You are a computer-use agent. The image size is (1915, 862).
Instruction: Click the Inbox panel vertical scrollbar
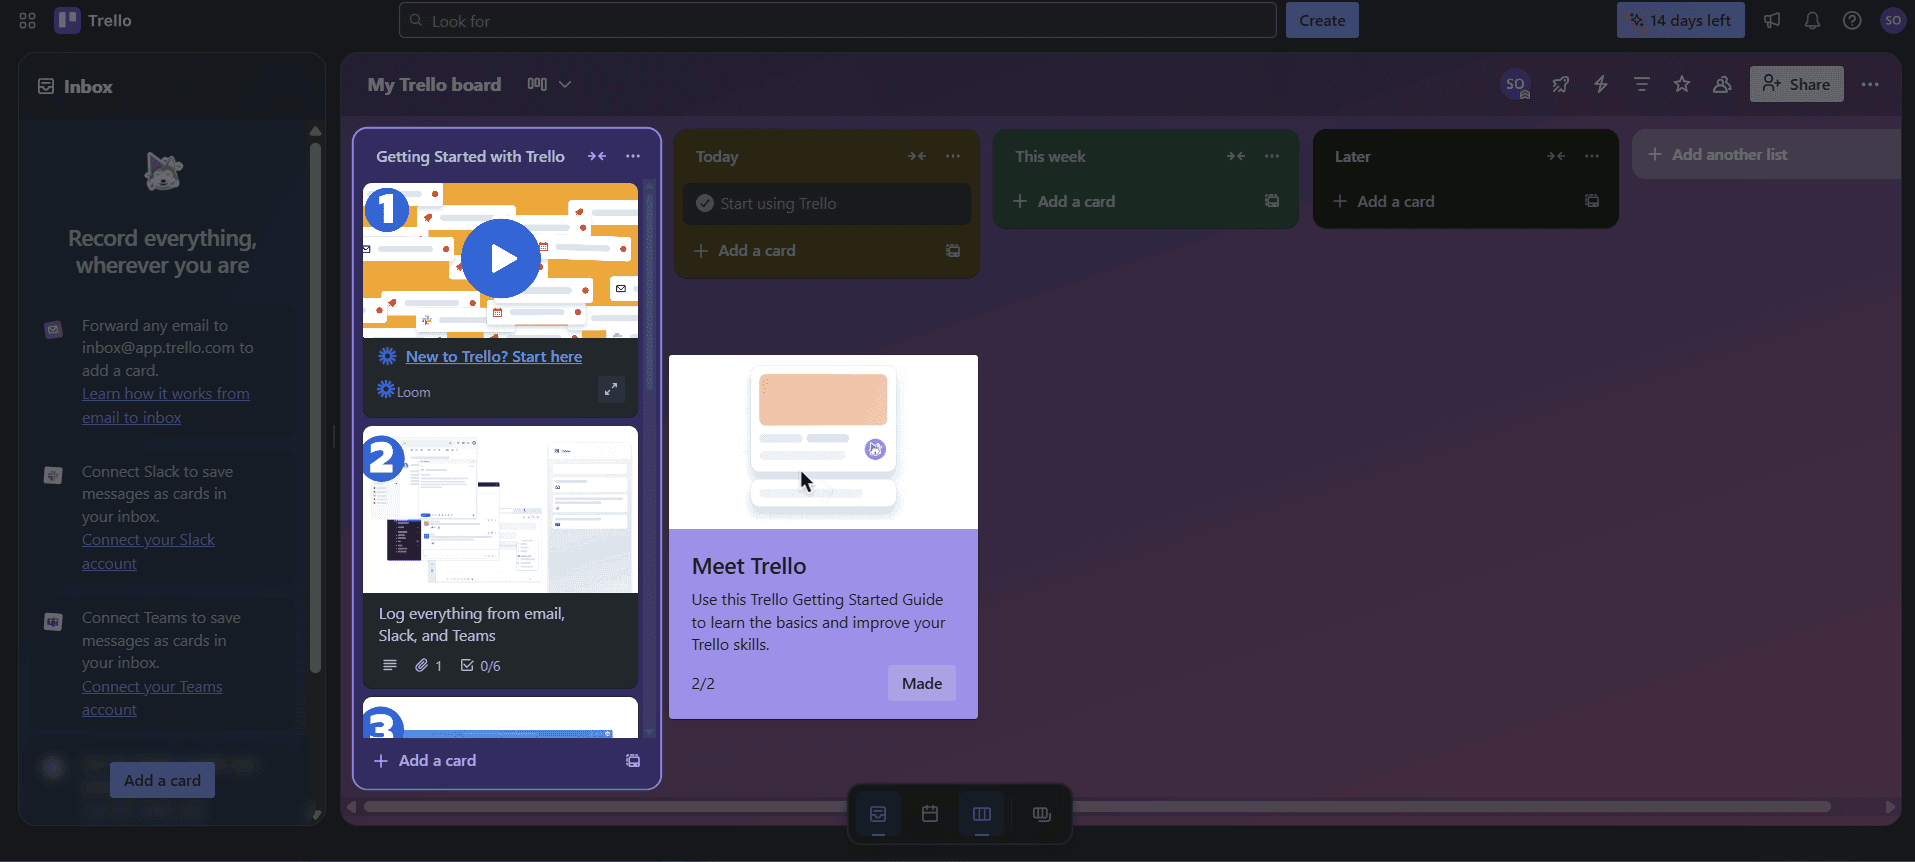[x=315, y=408]
